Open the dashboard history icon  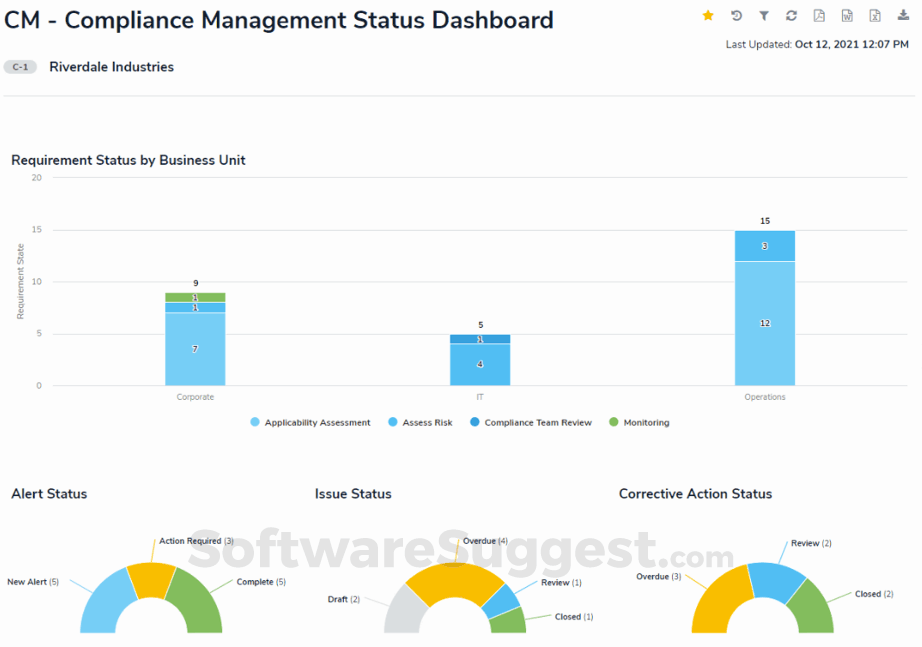[736, 16]
